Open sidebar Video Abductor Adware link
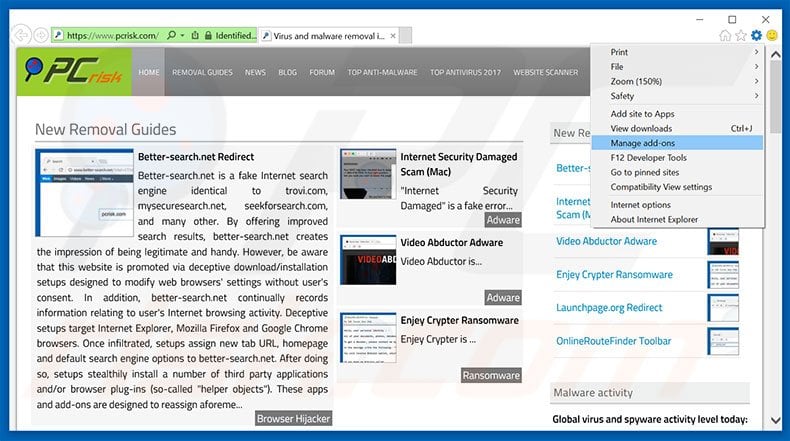 tap(607, 241)
